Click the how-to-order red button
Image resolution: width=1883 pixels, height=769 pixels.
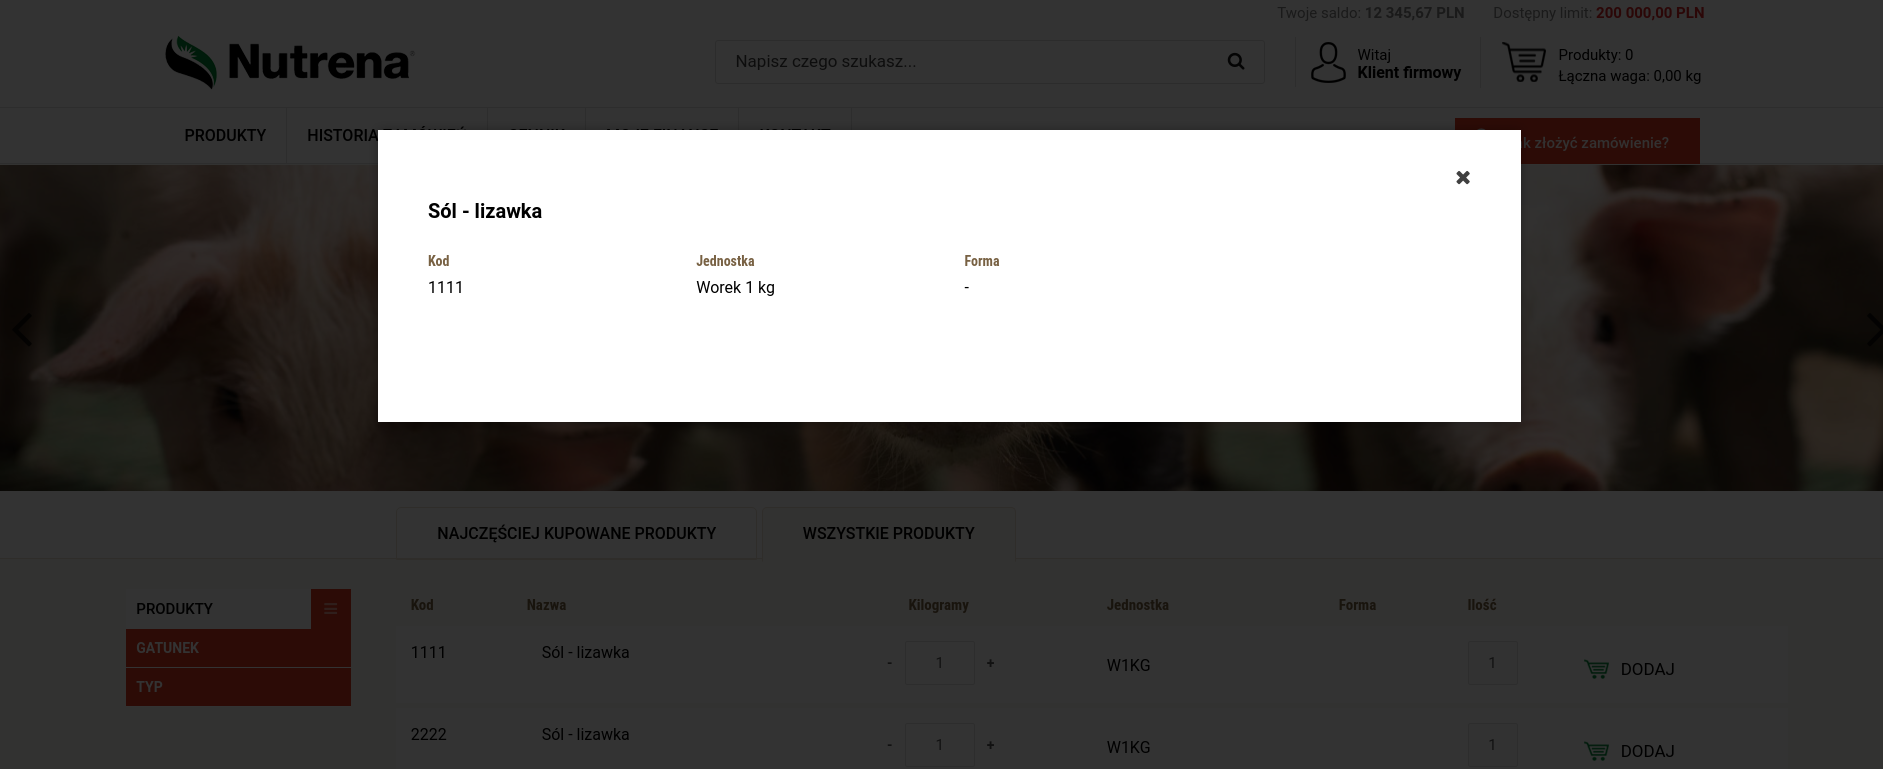(x=1577, y=141)
